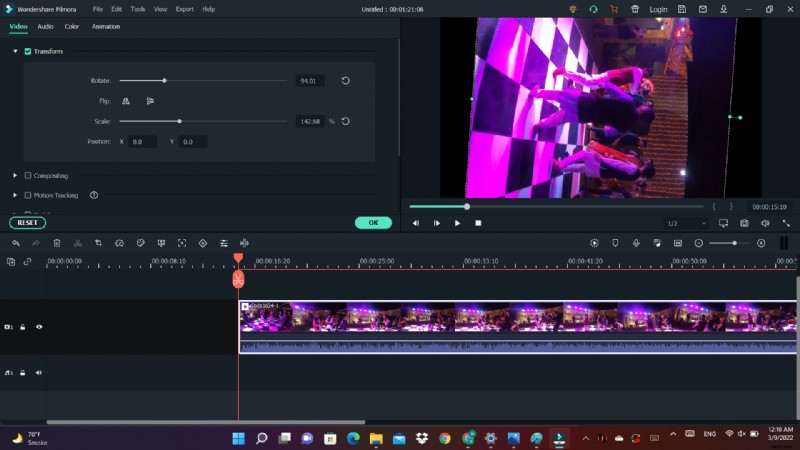Open the speed control icon in toolbar
This screenshot has height=450, width=800.
click(119, 243)
